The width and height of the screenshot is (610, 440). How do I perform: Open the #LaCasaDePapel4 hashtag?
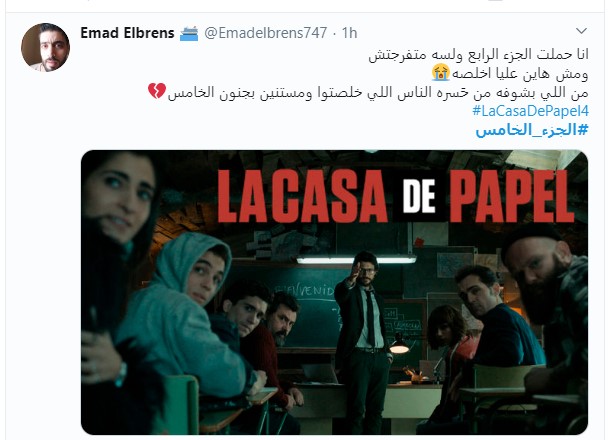tap(531, 111)
